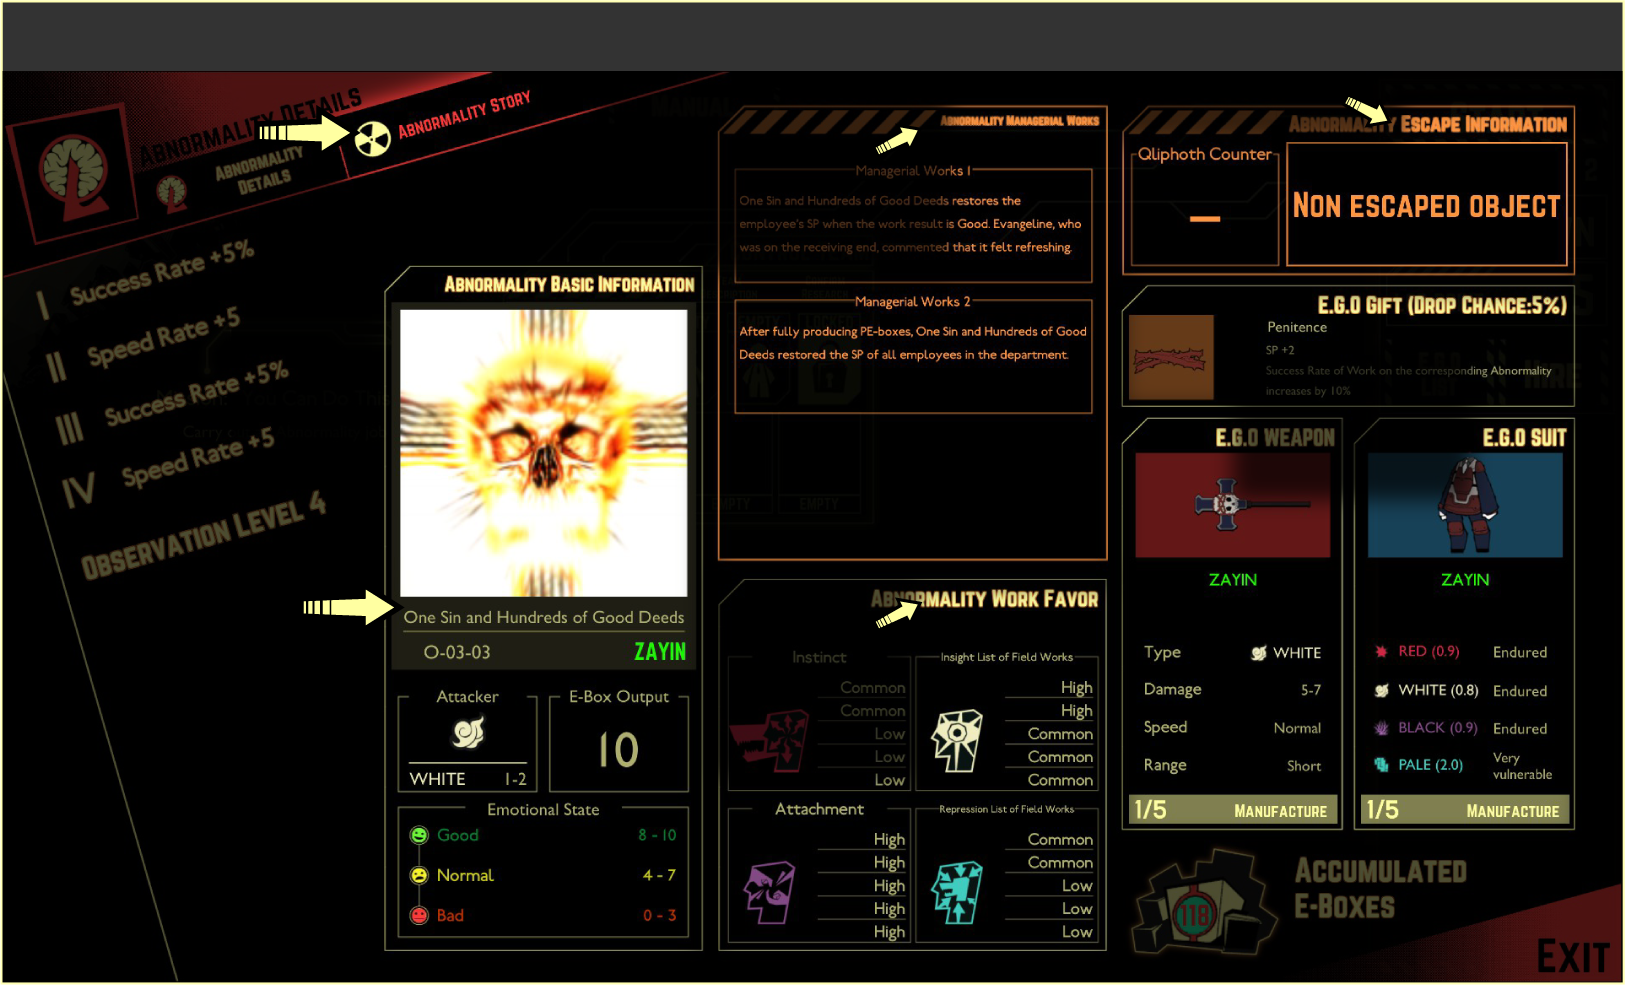The width and height of the screenshot is (1625, 985).
Task: Click the radiation symbol story icon
Action: click(373, 139)
